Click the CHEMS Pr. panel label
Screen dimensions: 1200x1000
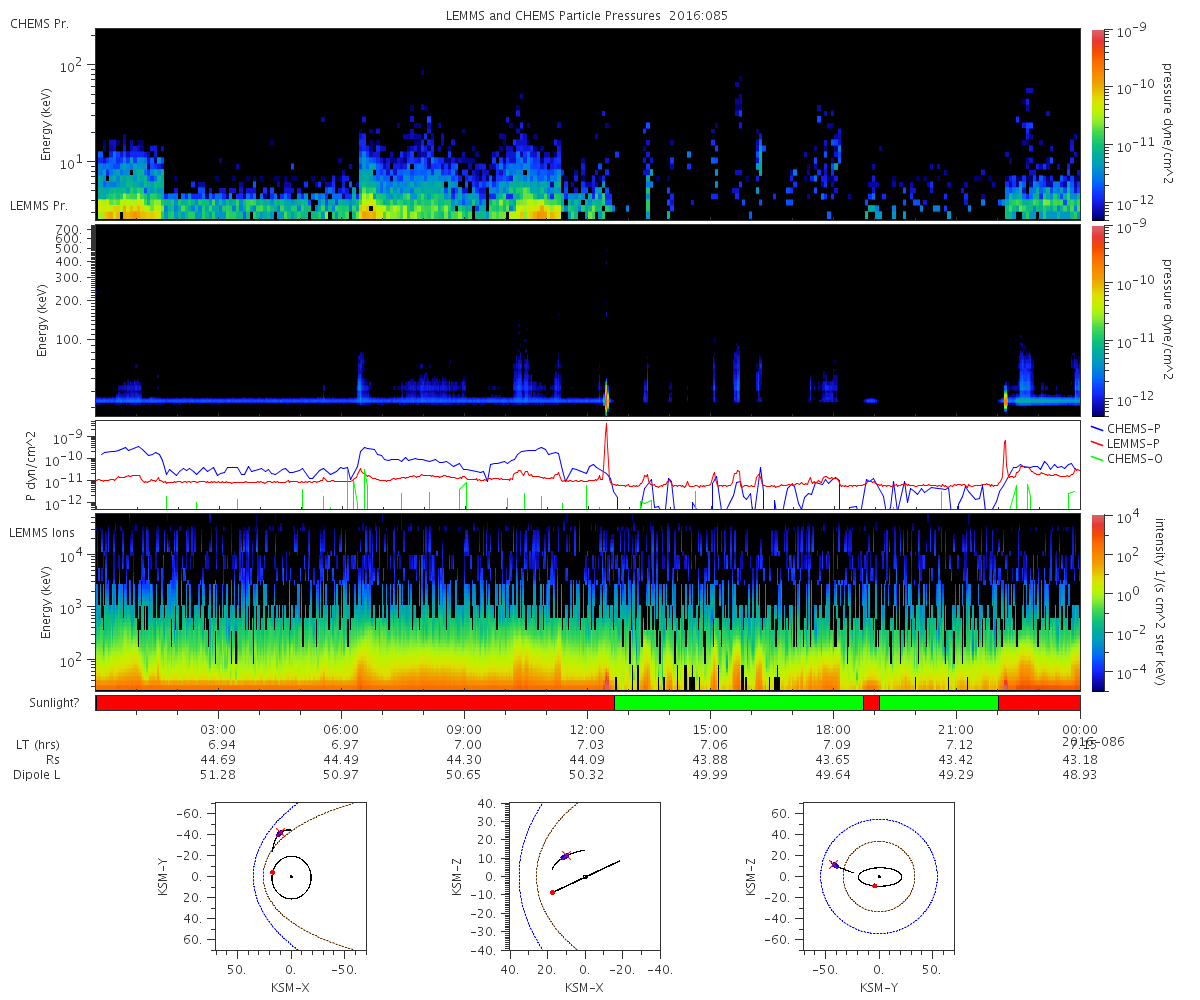click(x=39, y=23)
